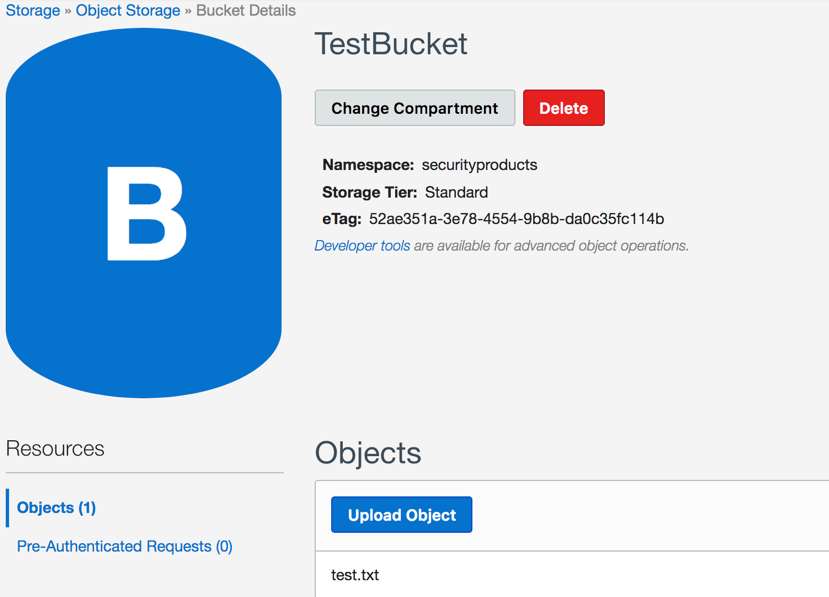Click the Resources sidebar heading
Screen dimensions: 829x597
click(x=55, y=449)
